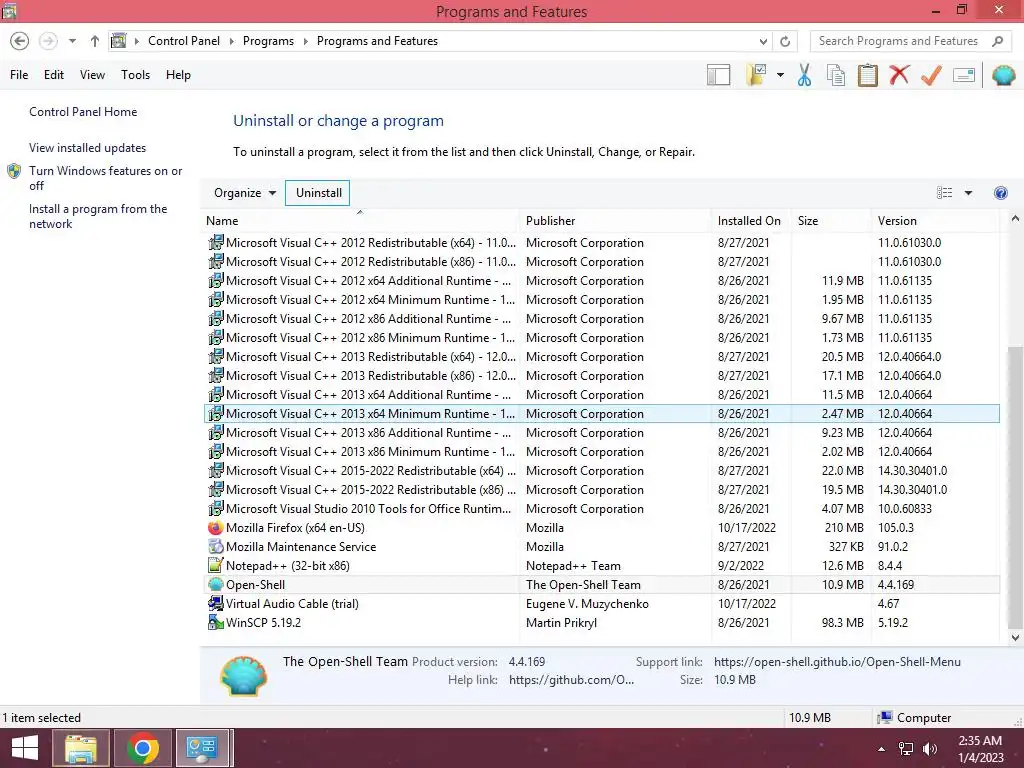Click the Rename toolbar icon
The image size is (1024, 768).
(x=964, y=75)
